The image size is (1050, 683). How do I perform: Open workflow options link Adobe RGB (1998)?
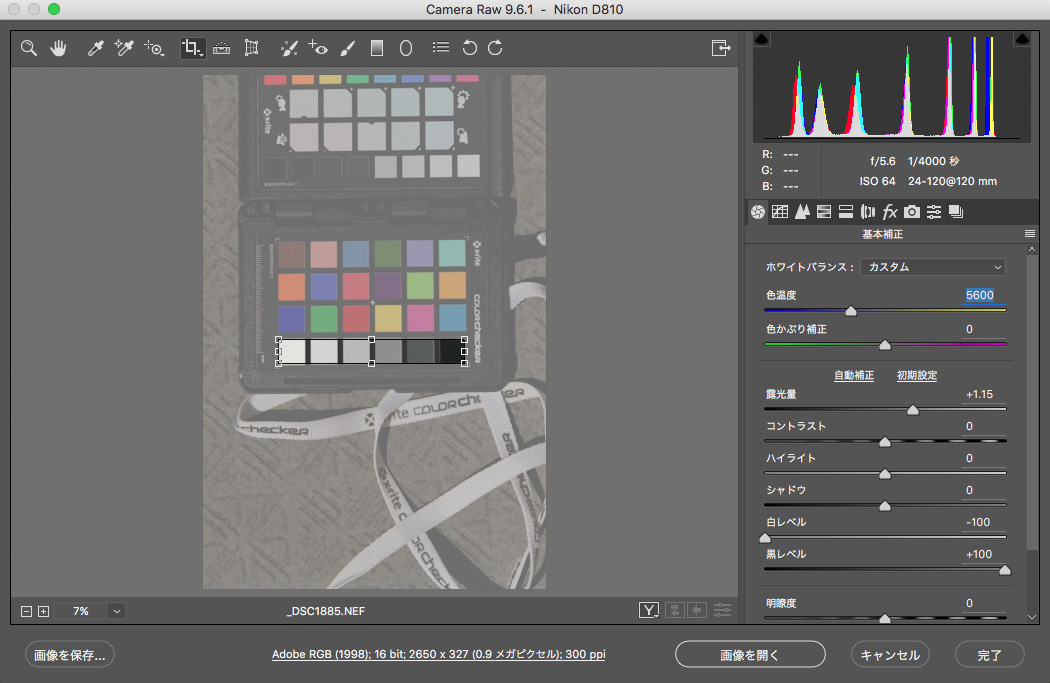439,654
